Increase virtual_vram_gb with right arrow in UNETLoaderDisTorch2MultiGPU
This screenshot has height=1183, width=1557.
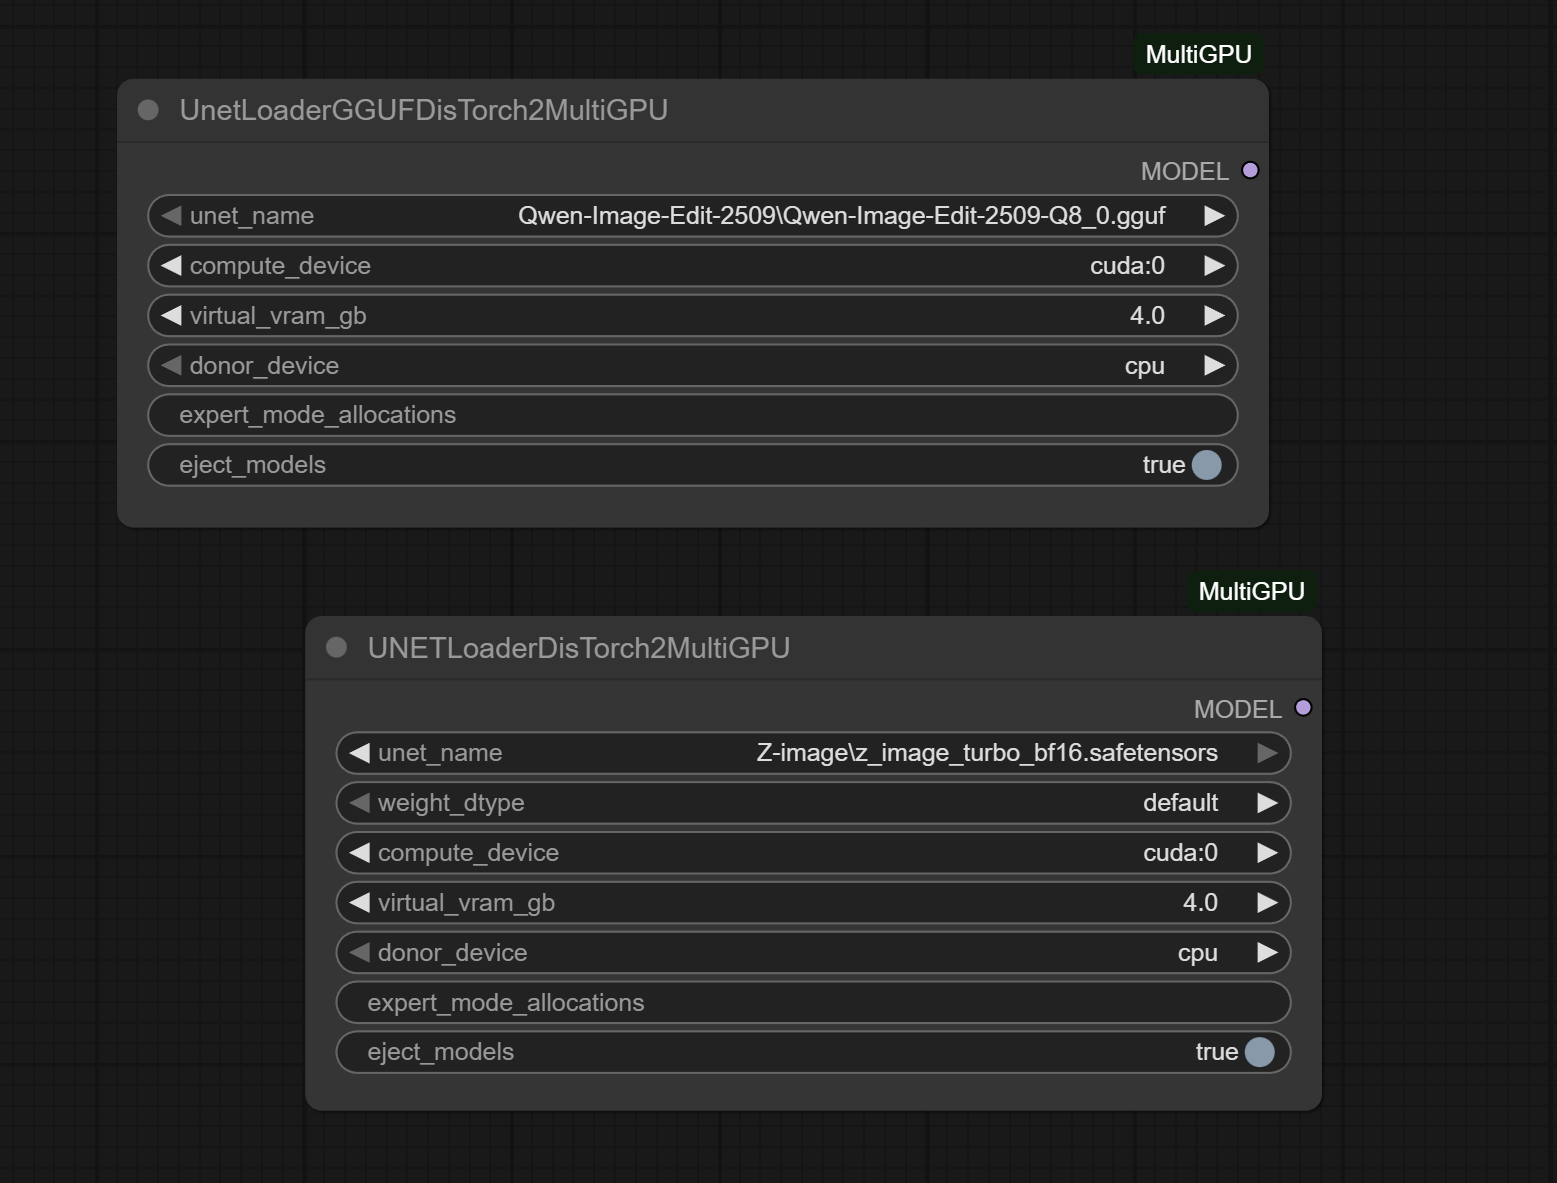(x=1267, y=903)
